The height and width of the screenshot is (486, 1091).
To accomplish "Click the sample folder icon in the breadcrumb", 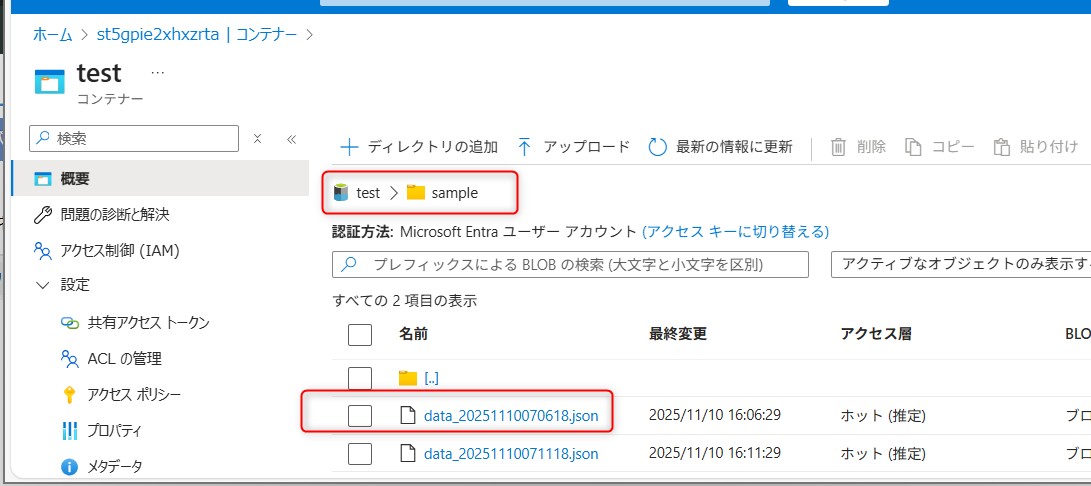I will [x=415, y=193].
